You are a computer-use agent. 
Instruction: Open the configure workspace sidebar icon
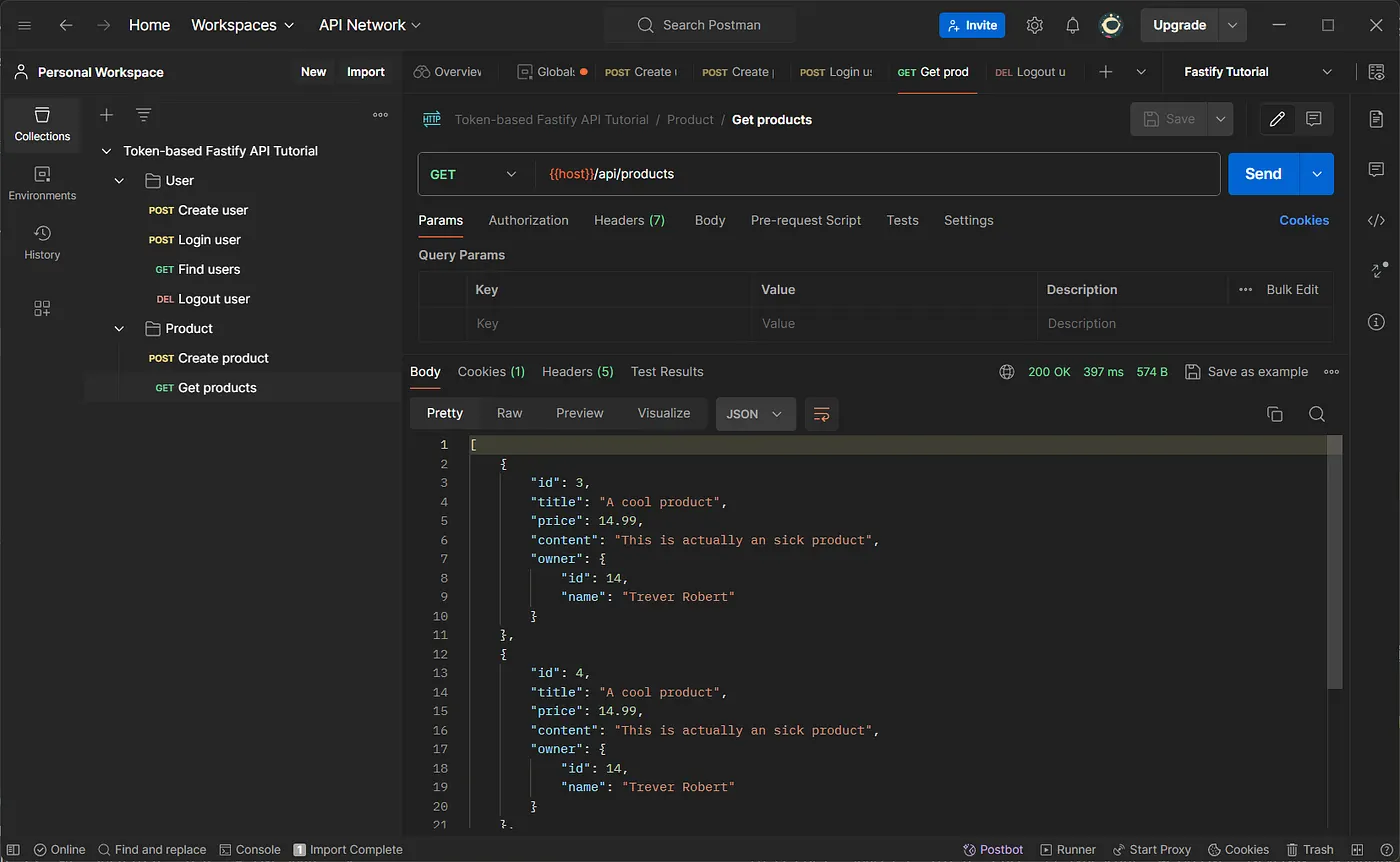pyautogui.click(x=42, y=308)
